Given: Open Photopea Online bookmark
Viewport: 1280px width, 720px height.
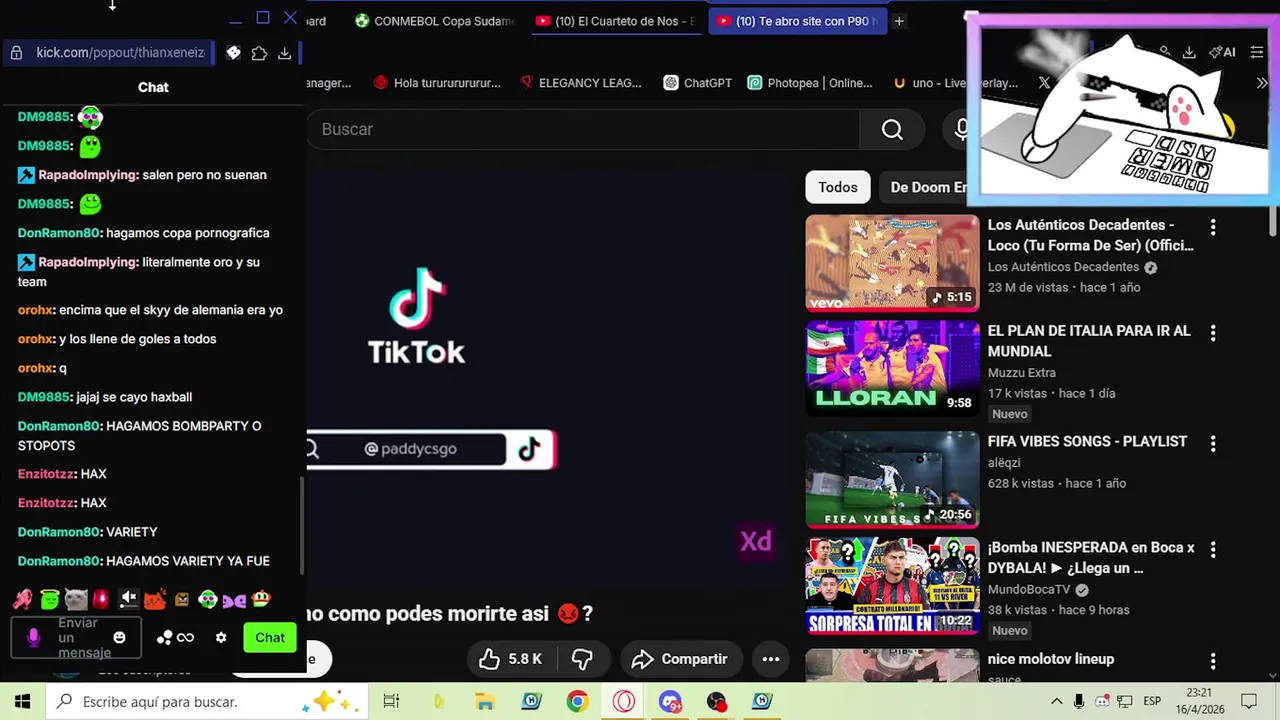Looking at the screenshot, I should click(810, 83).
